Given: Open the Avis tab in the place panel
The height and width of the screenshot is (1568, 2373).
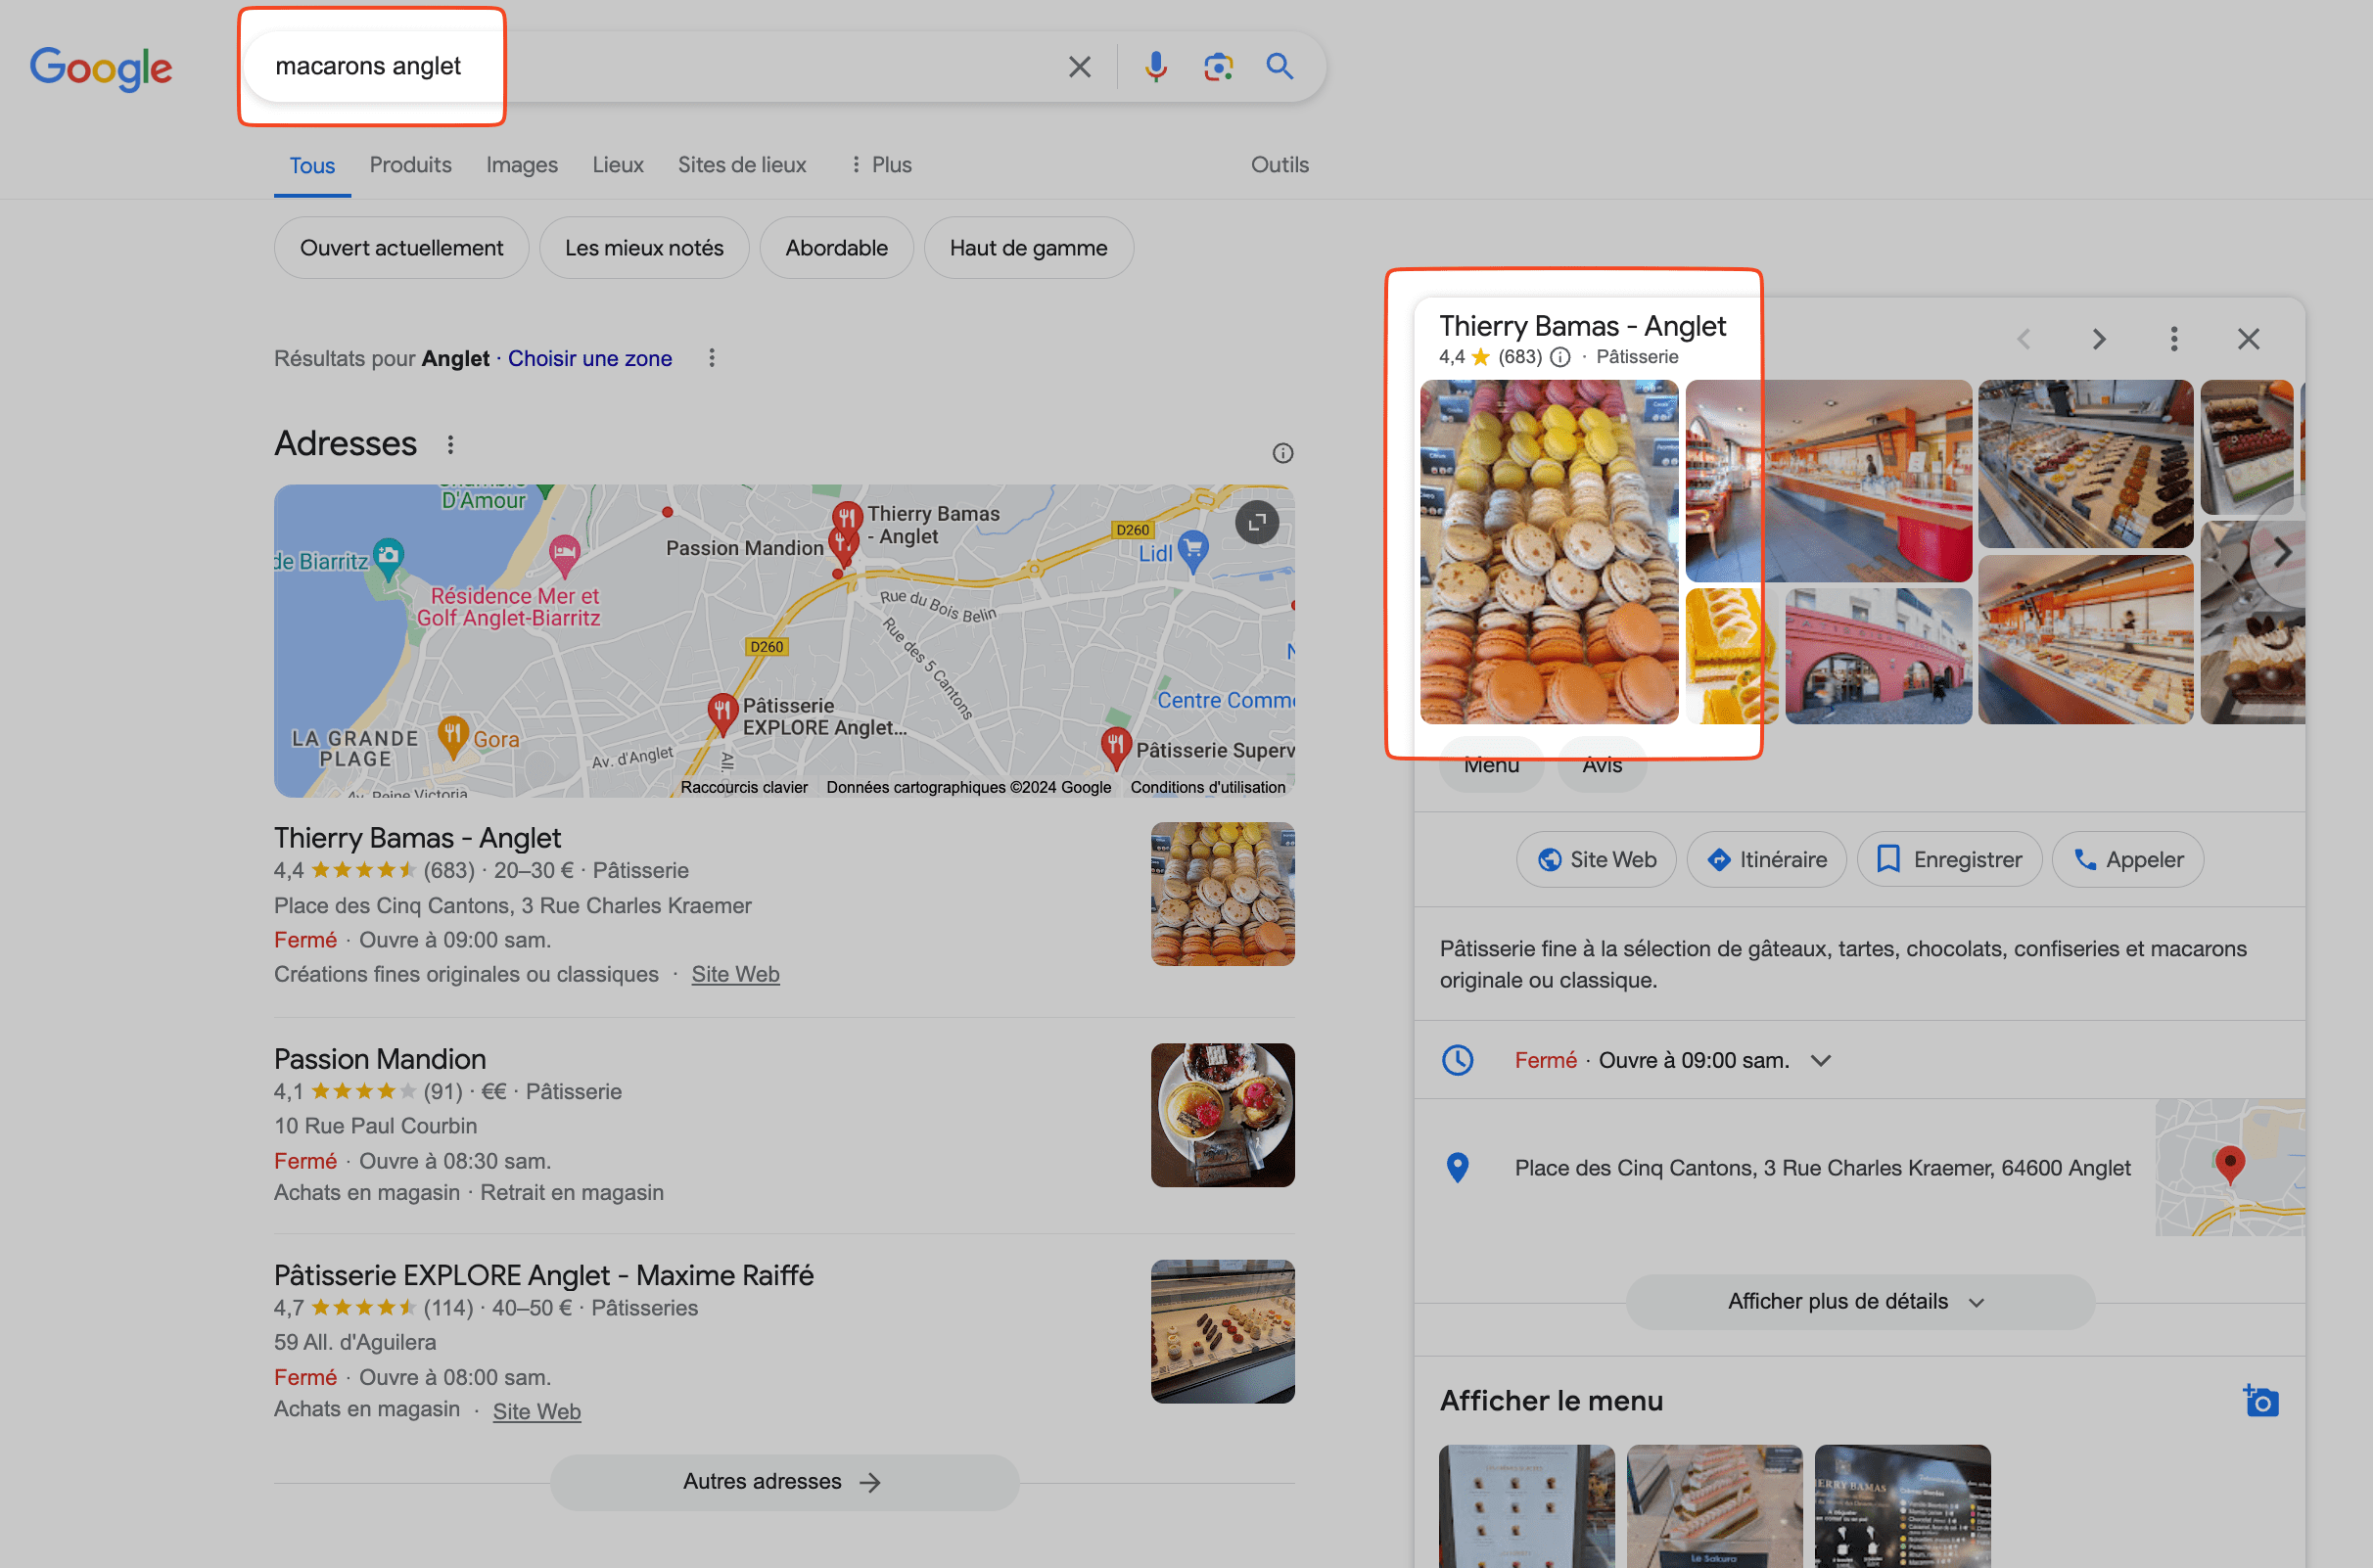Looking at the screenshot, I should coord(1601,766).
